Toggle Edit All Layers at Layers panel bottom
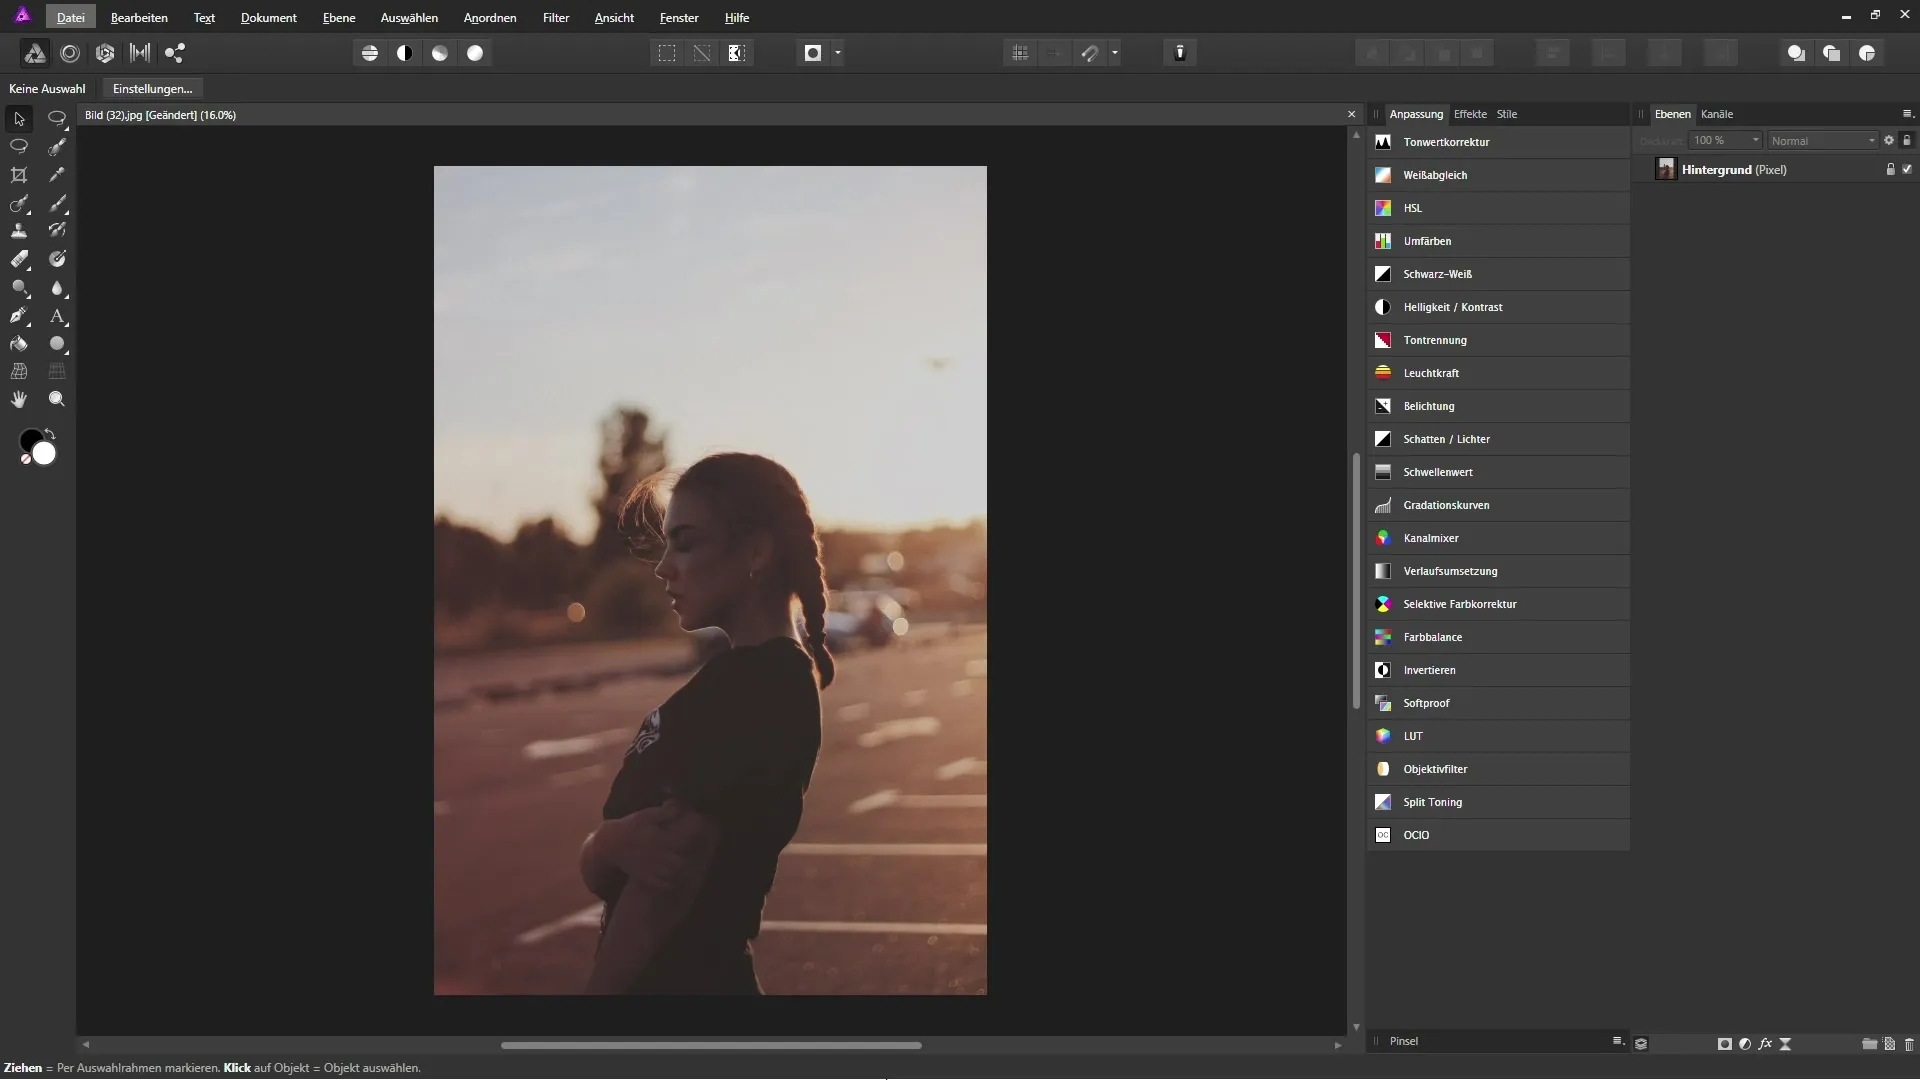 point(1641,1044)
